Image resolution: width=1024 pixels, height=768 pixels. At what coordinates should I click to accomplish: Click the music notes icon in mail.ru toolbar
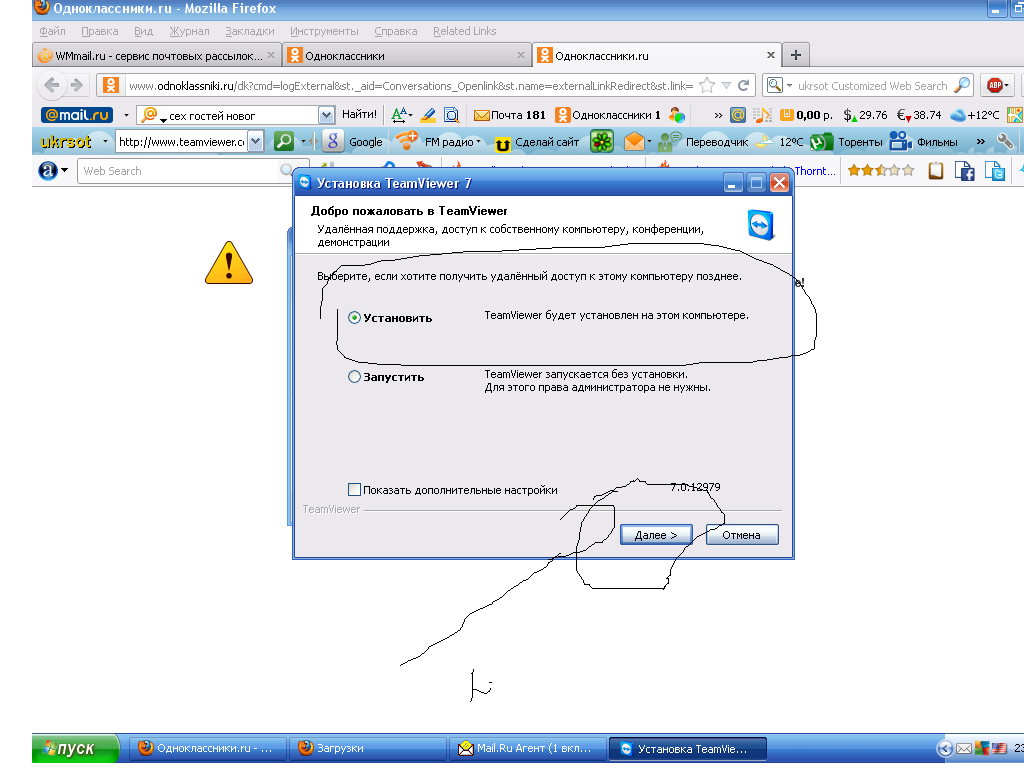point(762,116)
